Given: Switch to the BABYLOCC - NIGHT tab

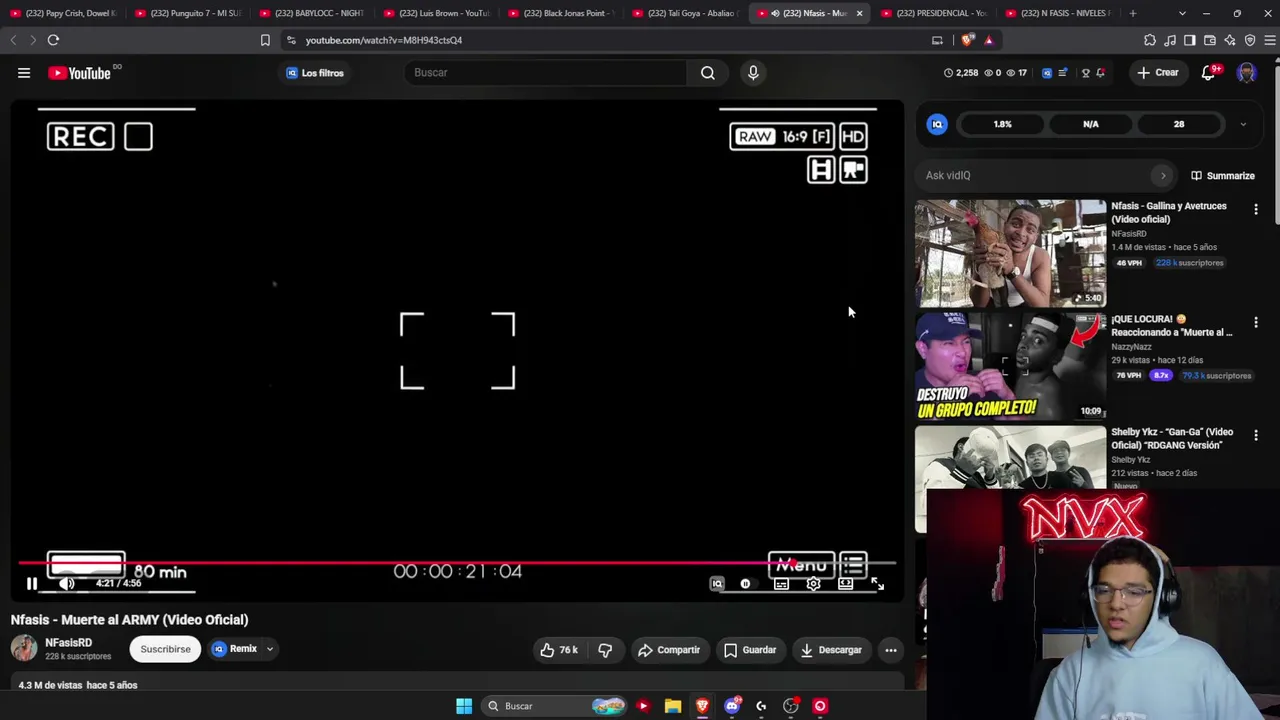Looking at the screenshot, I should (311, 13).
